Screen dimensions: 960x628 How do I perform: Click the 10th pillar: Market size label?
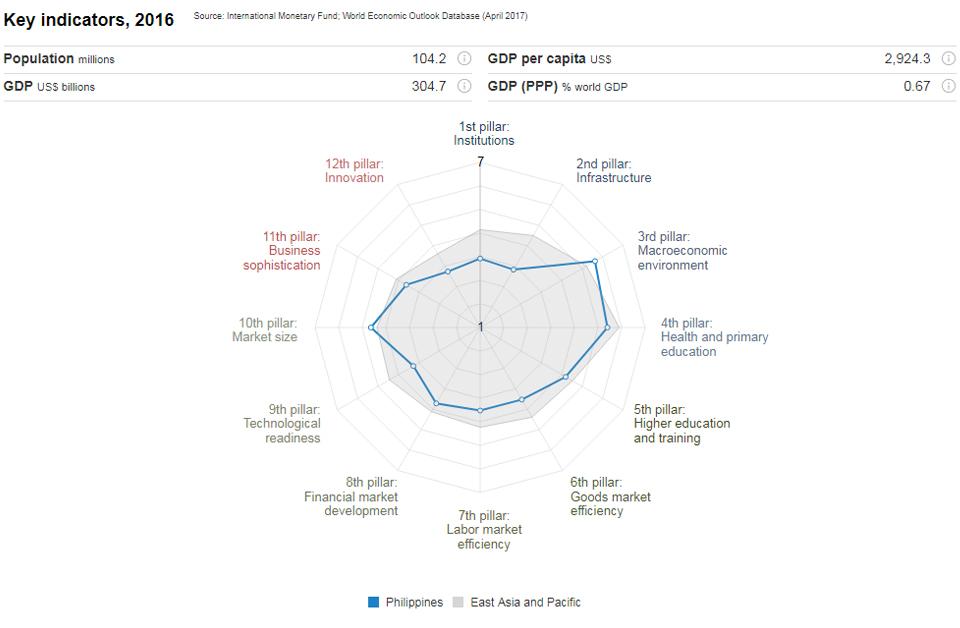(x=265, y=330)
